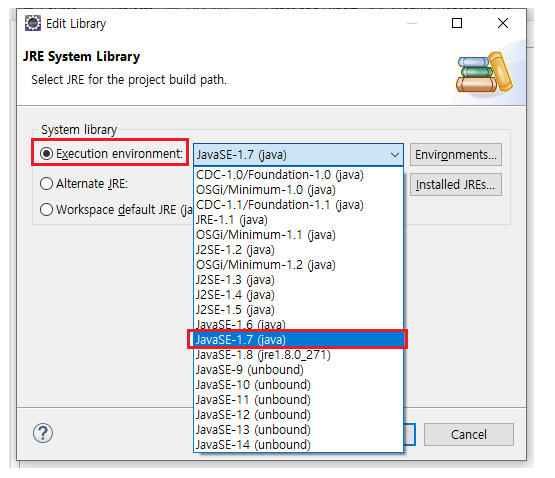Choose JavaSE-14 (unbound) at list bottom
Image resolution: width=555 pixels, height=478 pixels.
[298, 444]
